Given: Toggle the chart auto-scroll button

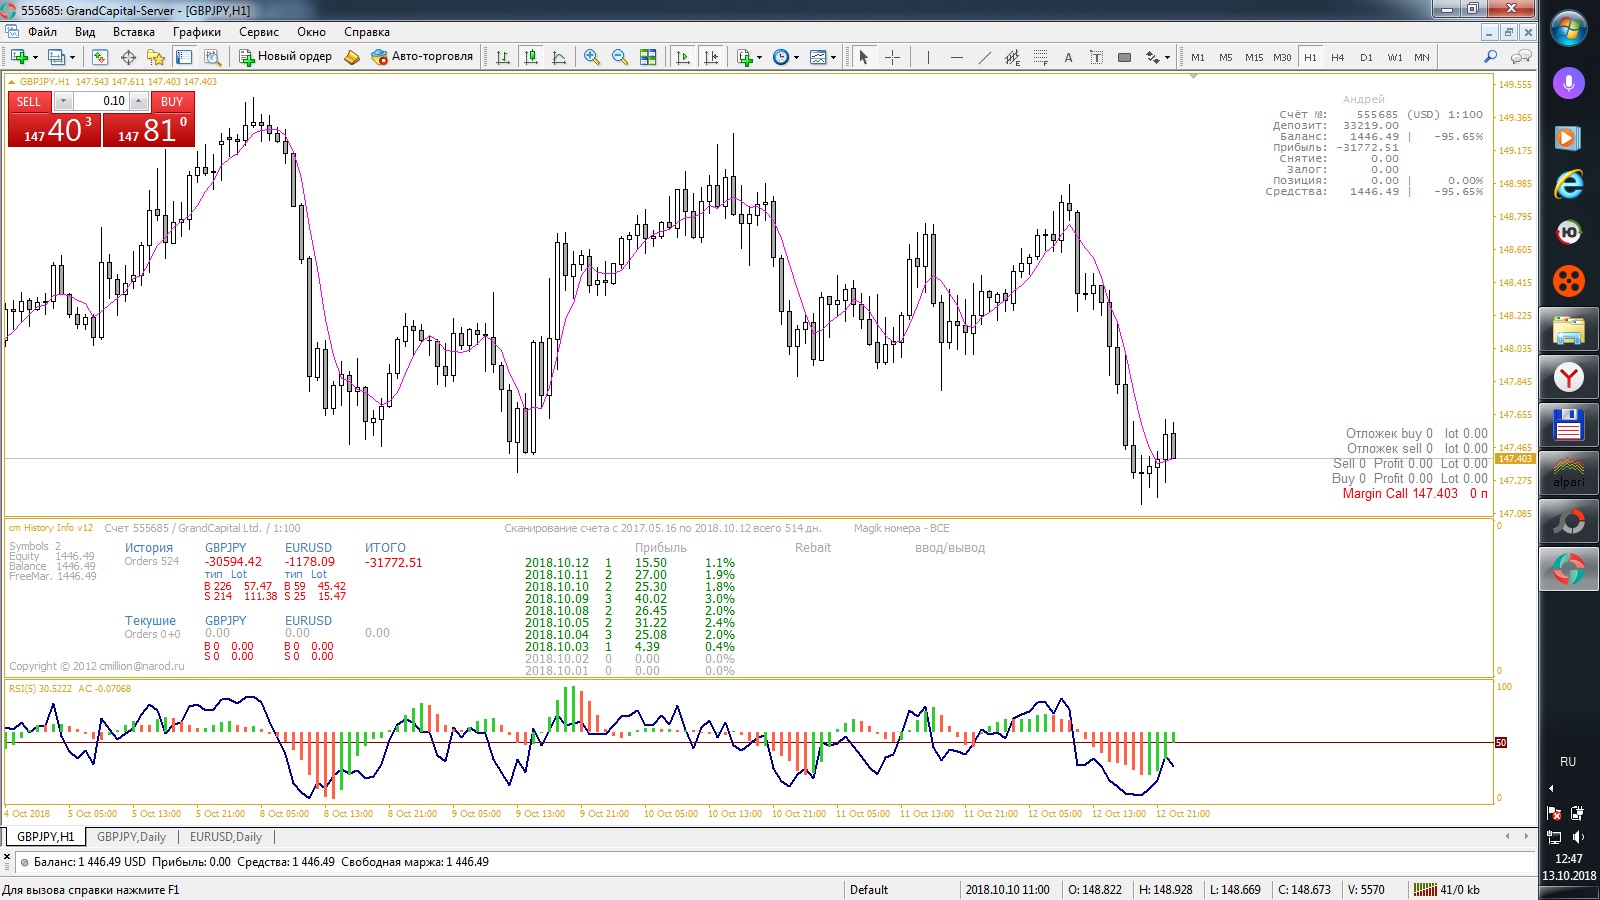Looking at the screenshot, I should 683,57.
